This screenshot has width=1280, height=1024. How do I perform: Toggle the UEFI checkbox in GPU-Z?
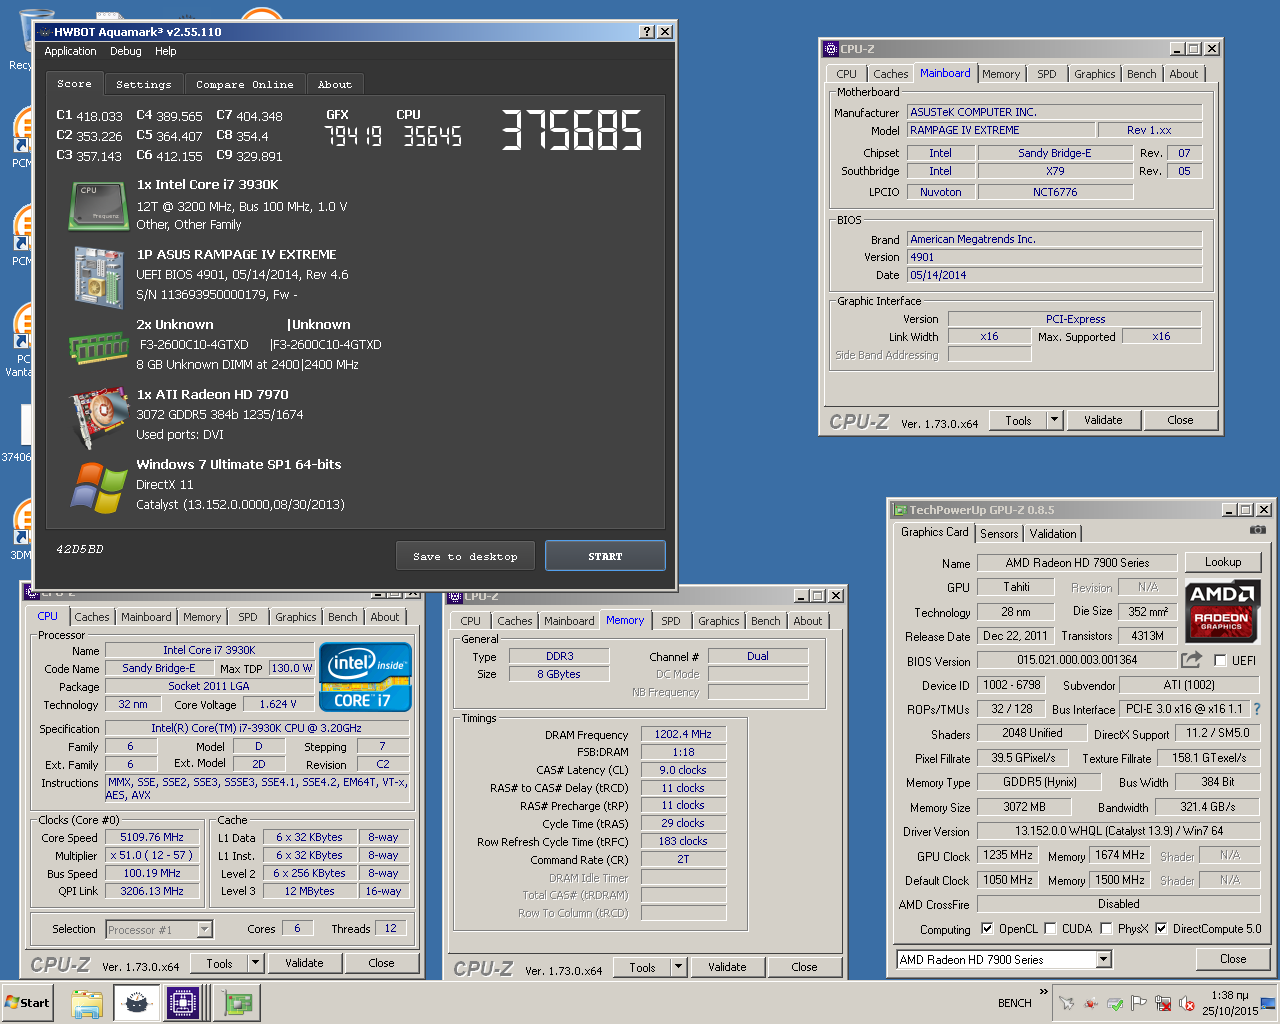pyautogui.click(x=1220, y=660)
